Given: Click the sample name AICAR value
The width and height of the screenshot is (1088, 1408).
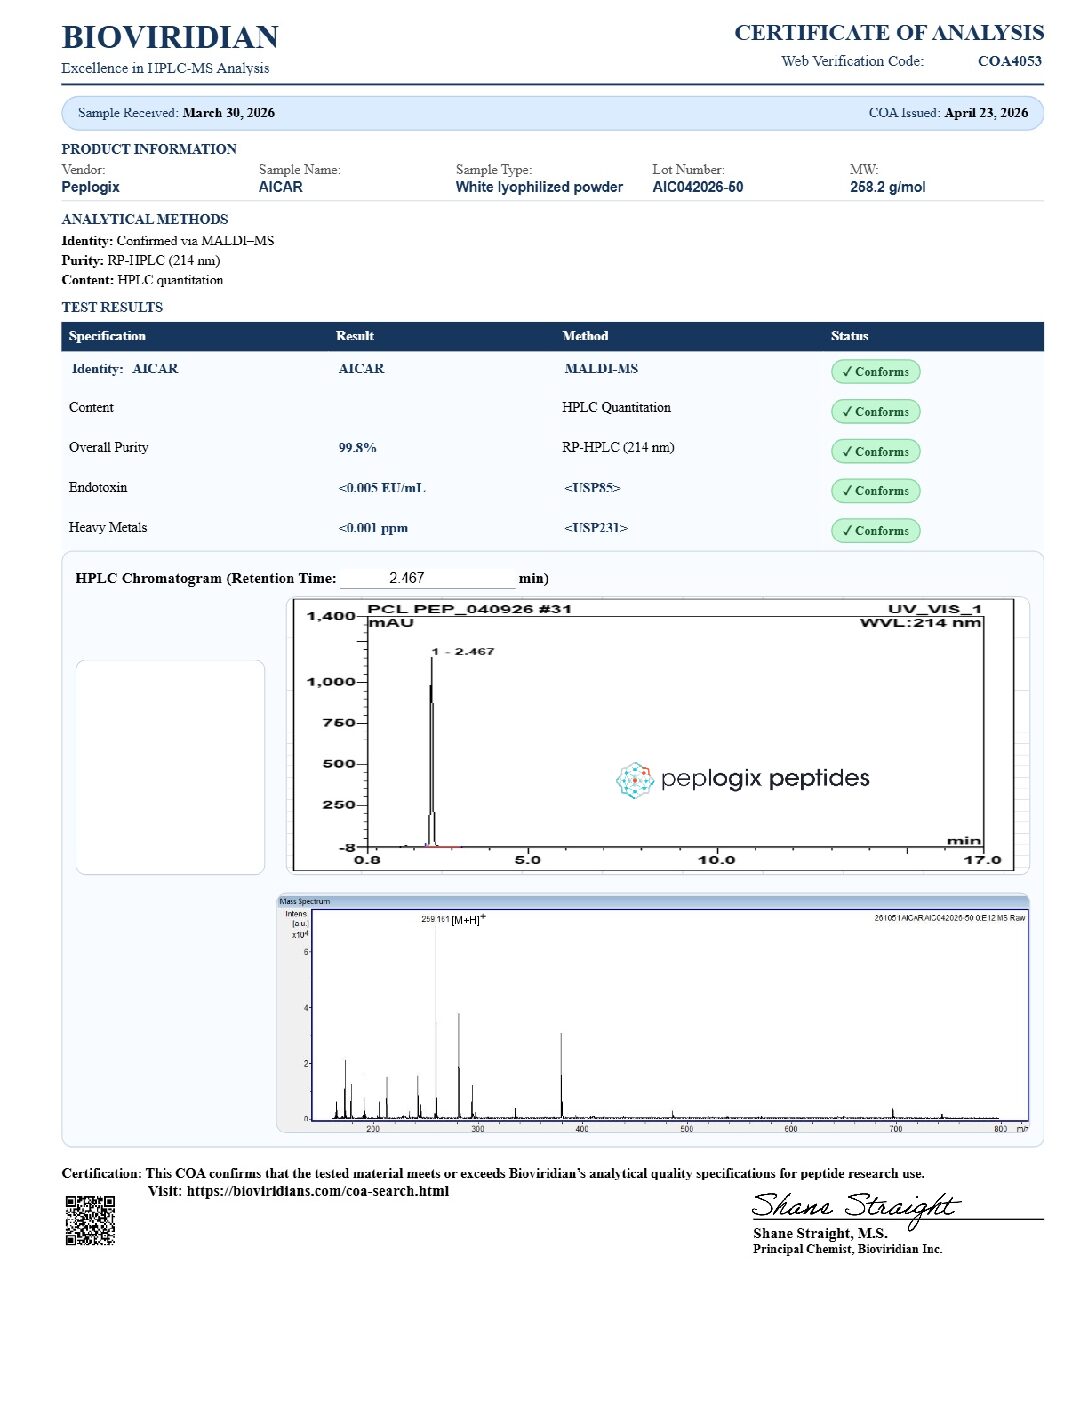Looking at the screenshot, I should click(281, 187).
